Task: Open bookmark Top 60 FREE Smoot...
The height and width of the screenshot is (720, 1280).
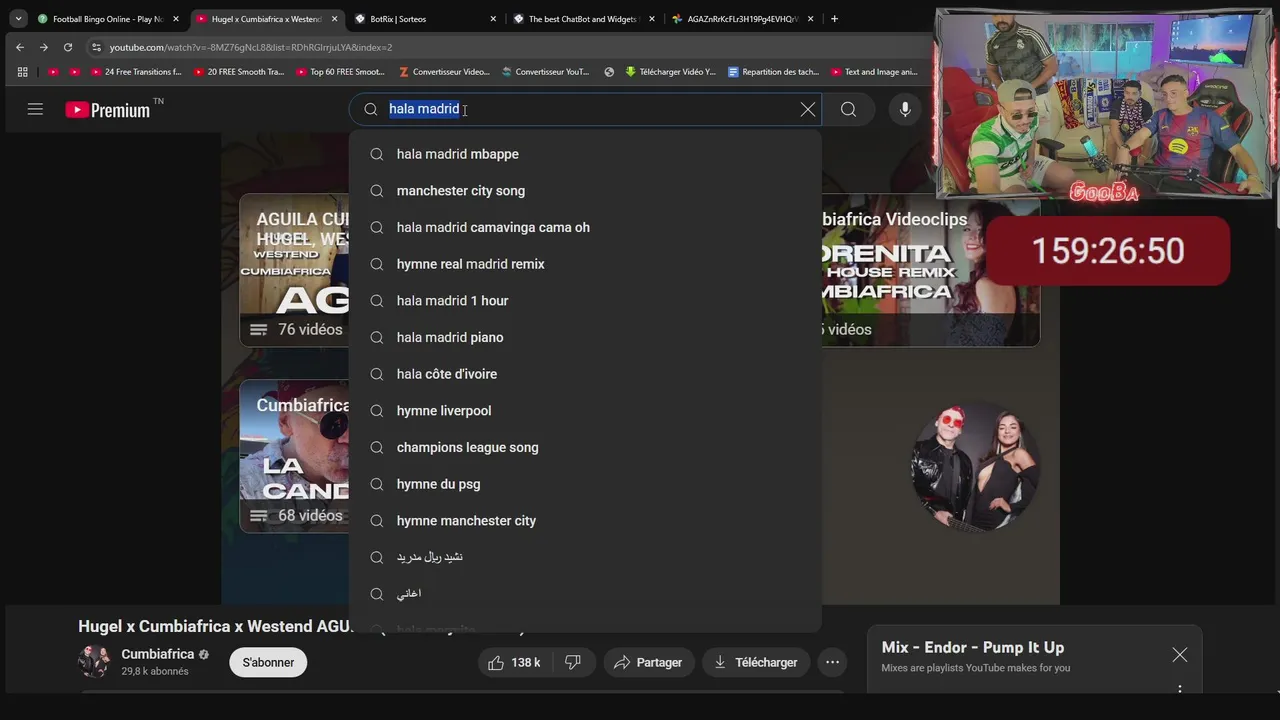Action: coord(341,72)
